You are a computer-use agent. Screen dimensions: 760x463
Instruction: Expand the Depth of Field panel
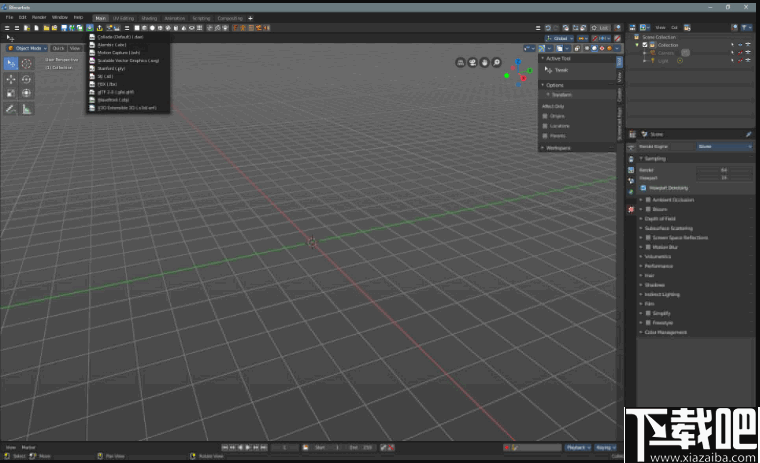[x=660, y=219]
